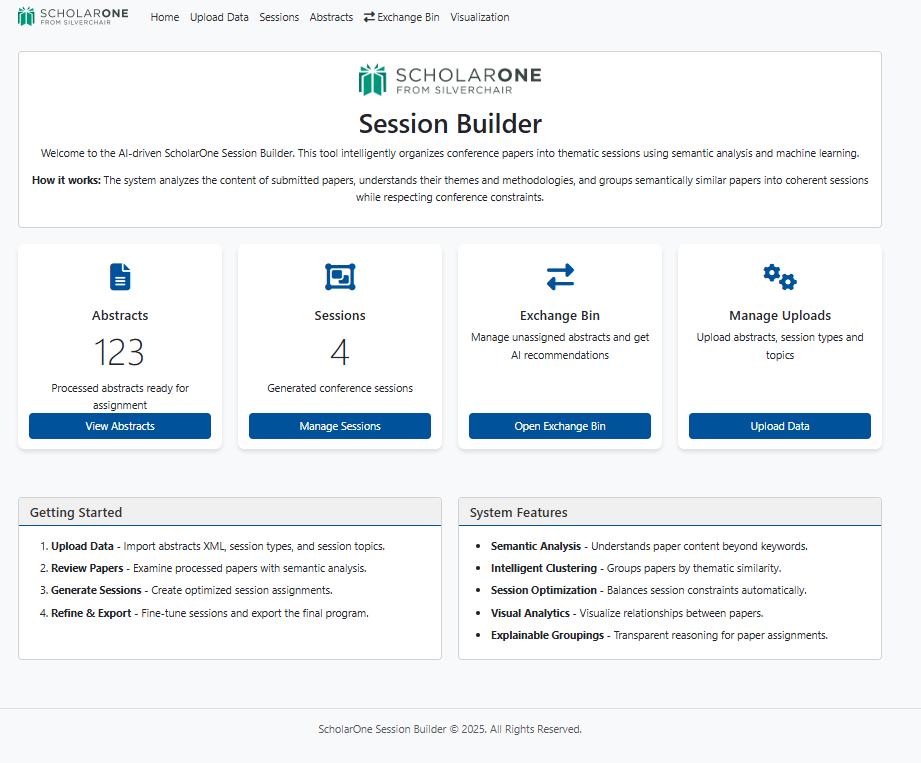Click the footer copyright text
Viewport: 921px width, 763px height.
450,729
